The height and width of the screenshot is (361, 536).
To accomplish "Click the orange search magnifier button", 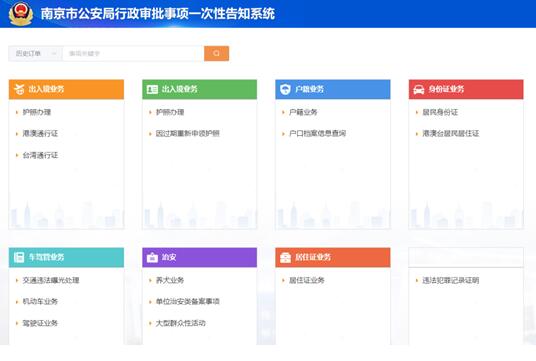I will coord(216,53).
